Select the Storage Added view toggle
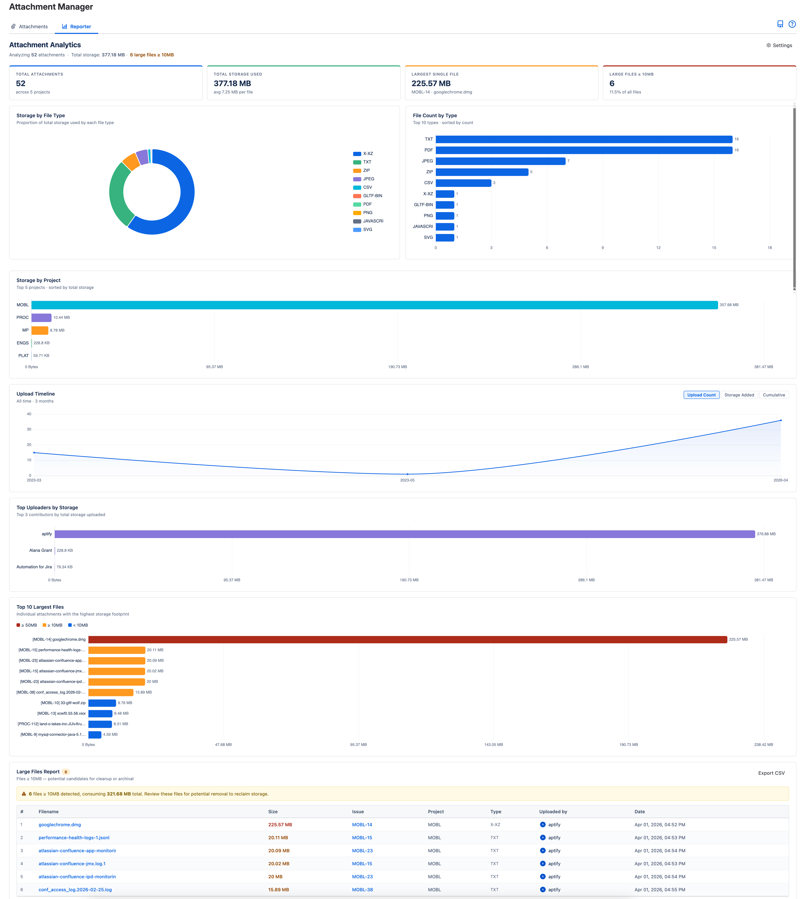Viewport: 807px width, 899px height. [738, 393]
